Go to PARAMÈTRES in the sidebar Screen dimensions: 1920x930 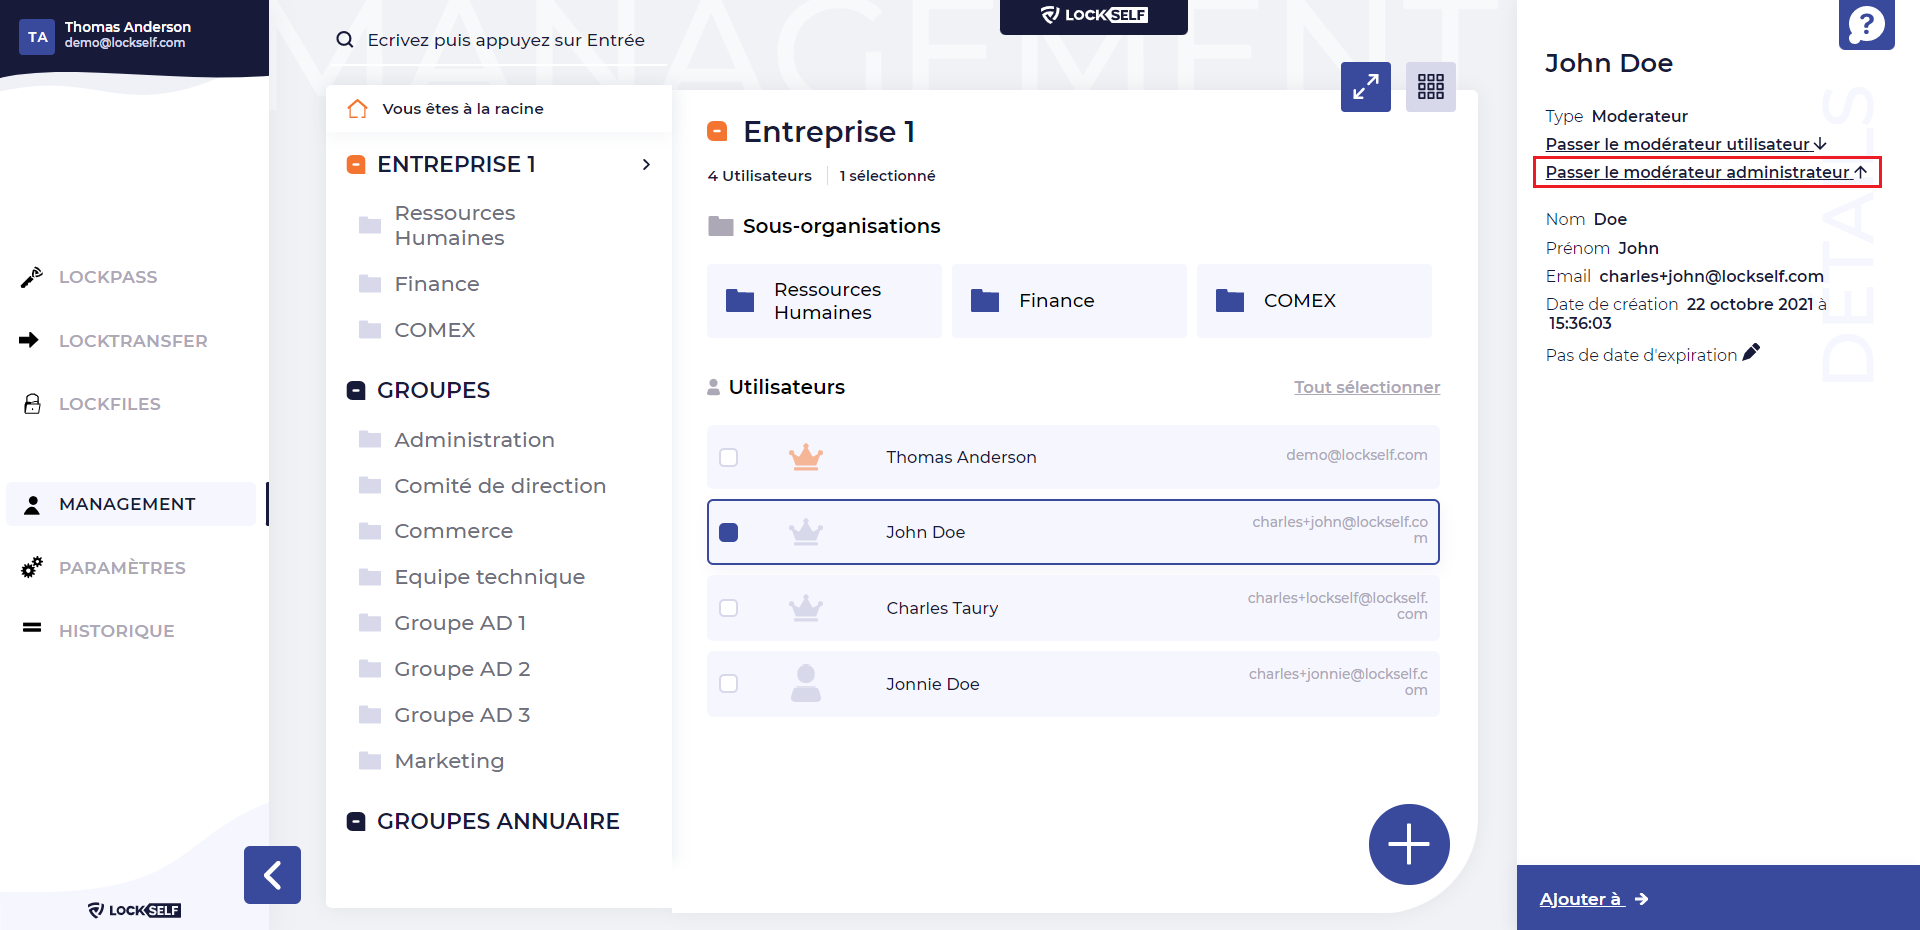point(122,568)
